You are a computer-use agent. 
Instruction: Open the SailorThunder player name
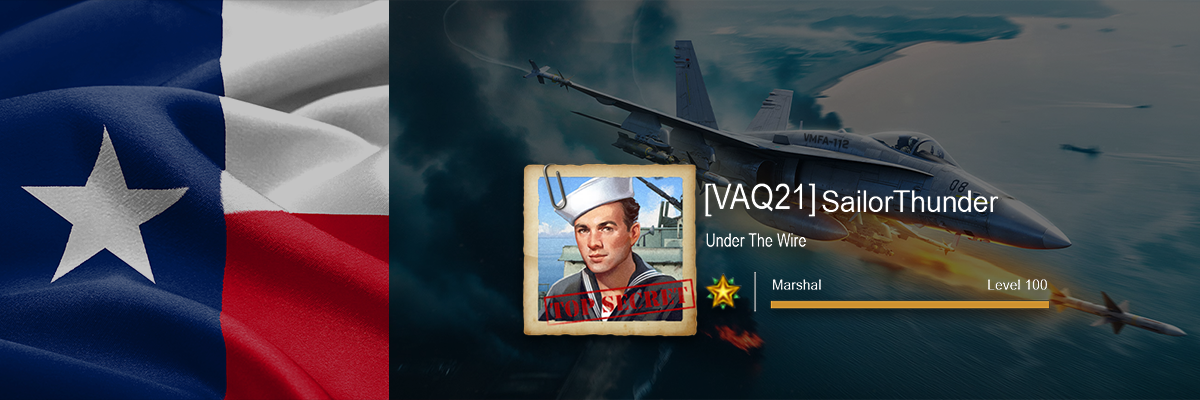point(909,203)
